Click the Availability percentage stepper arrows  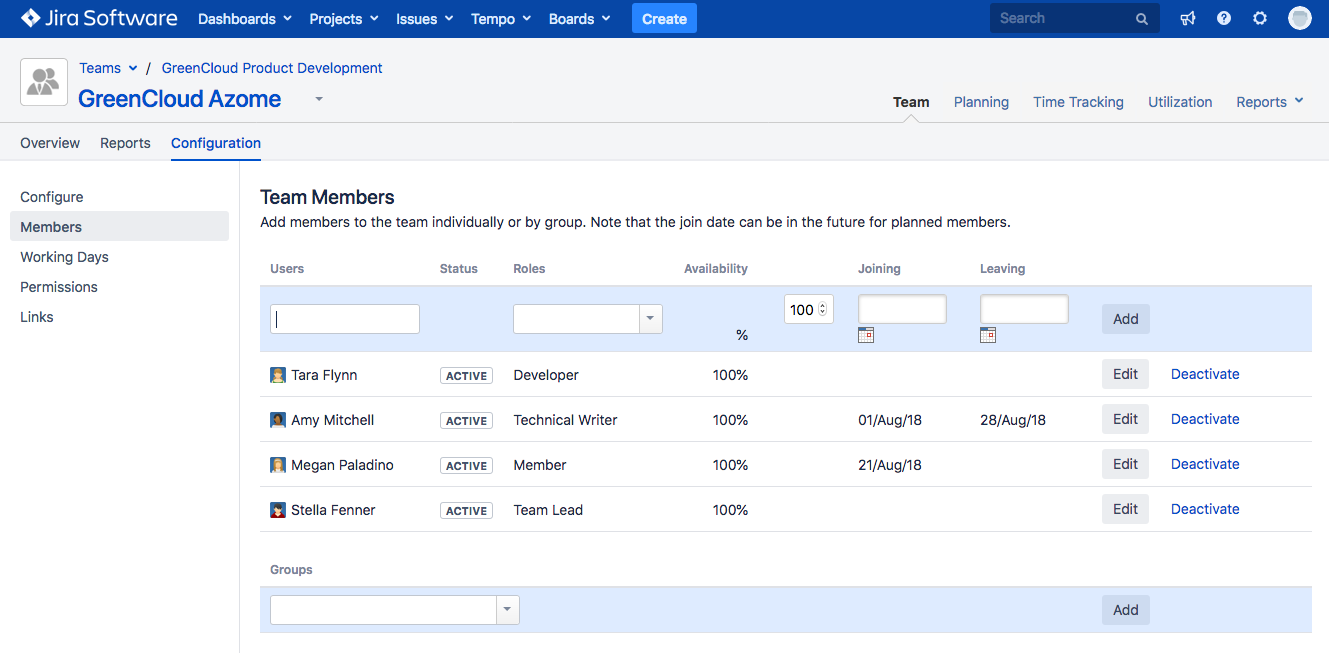click(823, 310)
